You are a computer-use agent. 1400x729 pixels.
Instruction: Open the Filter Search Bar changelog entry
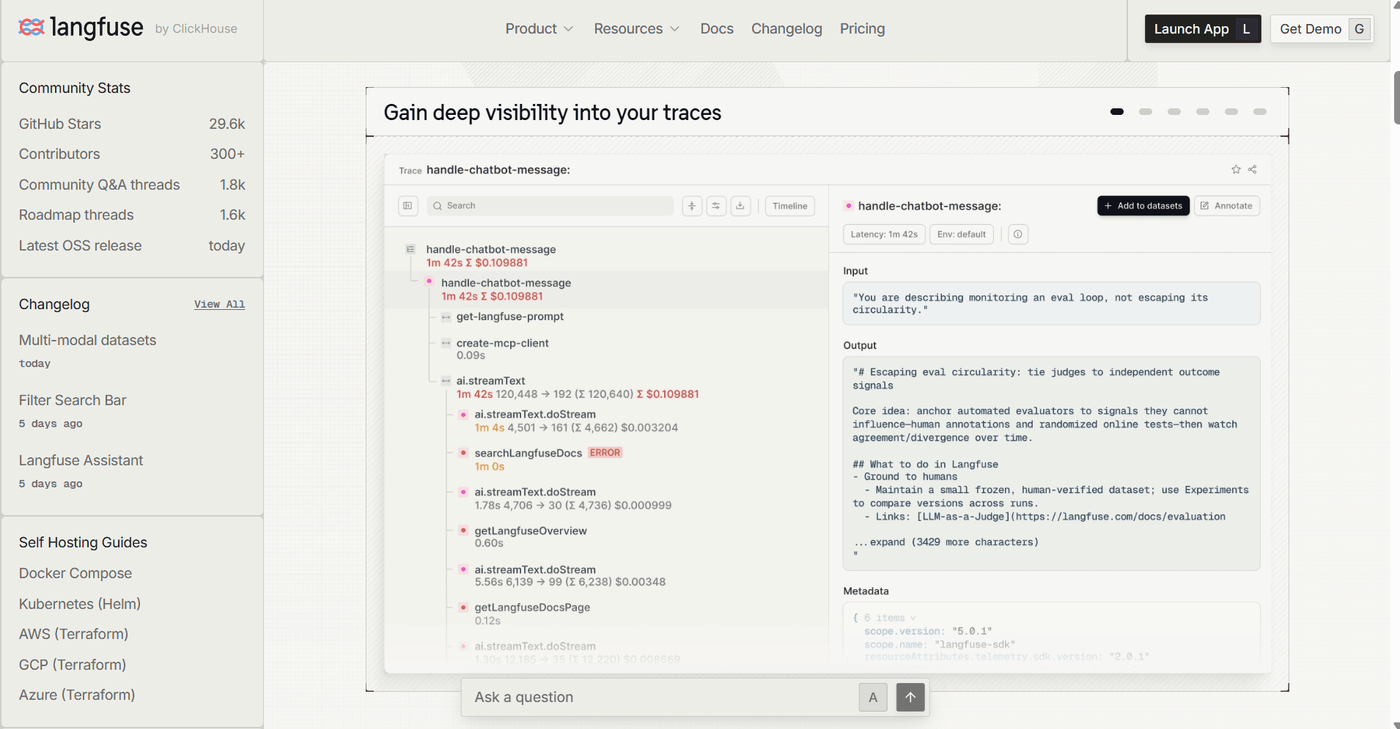tap(73, 400)
